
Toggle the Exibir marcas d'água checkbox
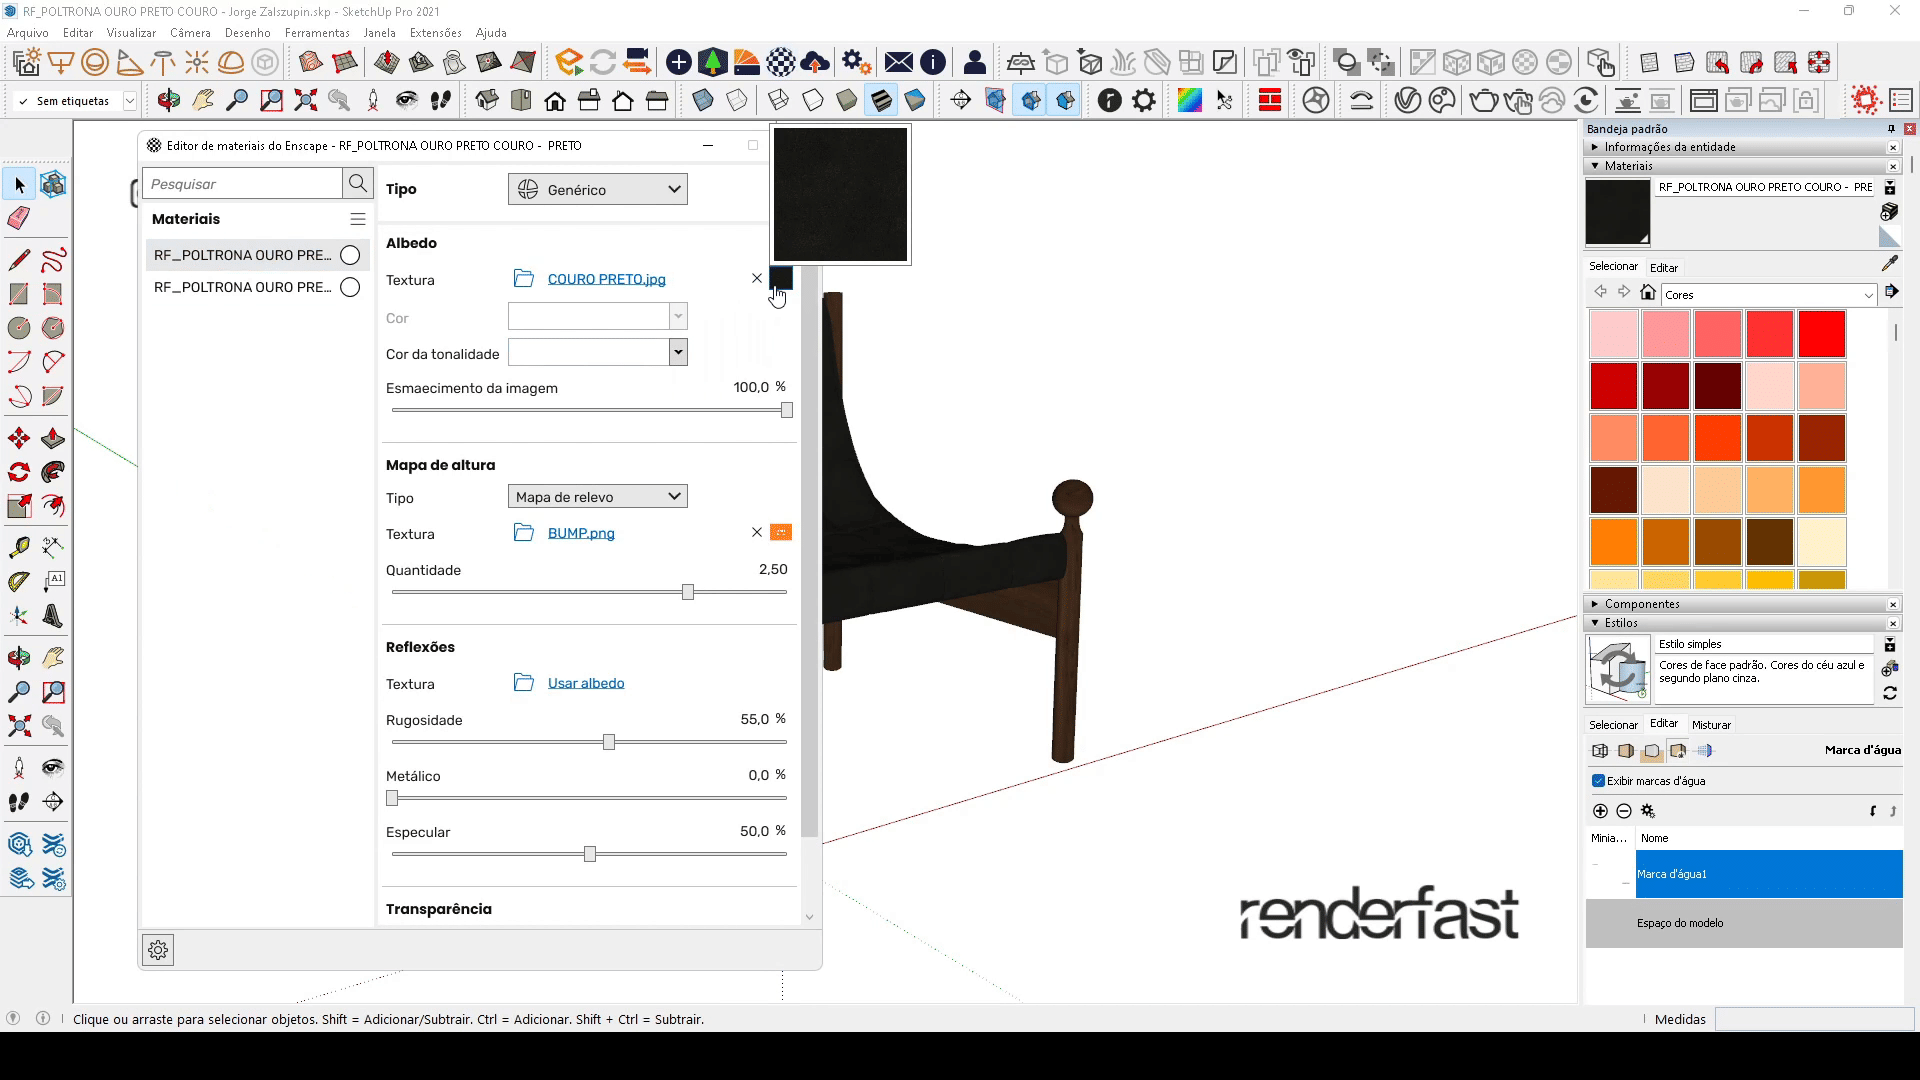(x=1598, y=781)
